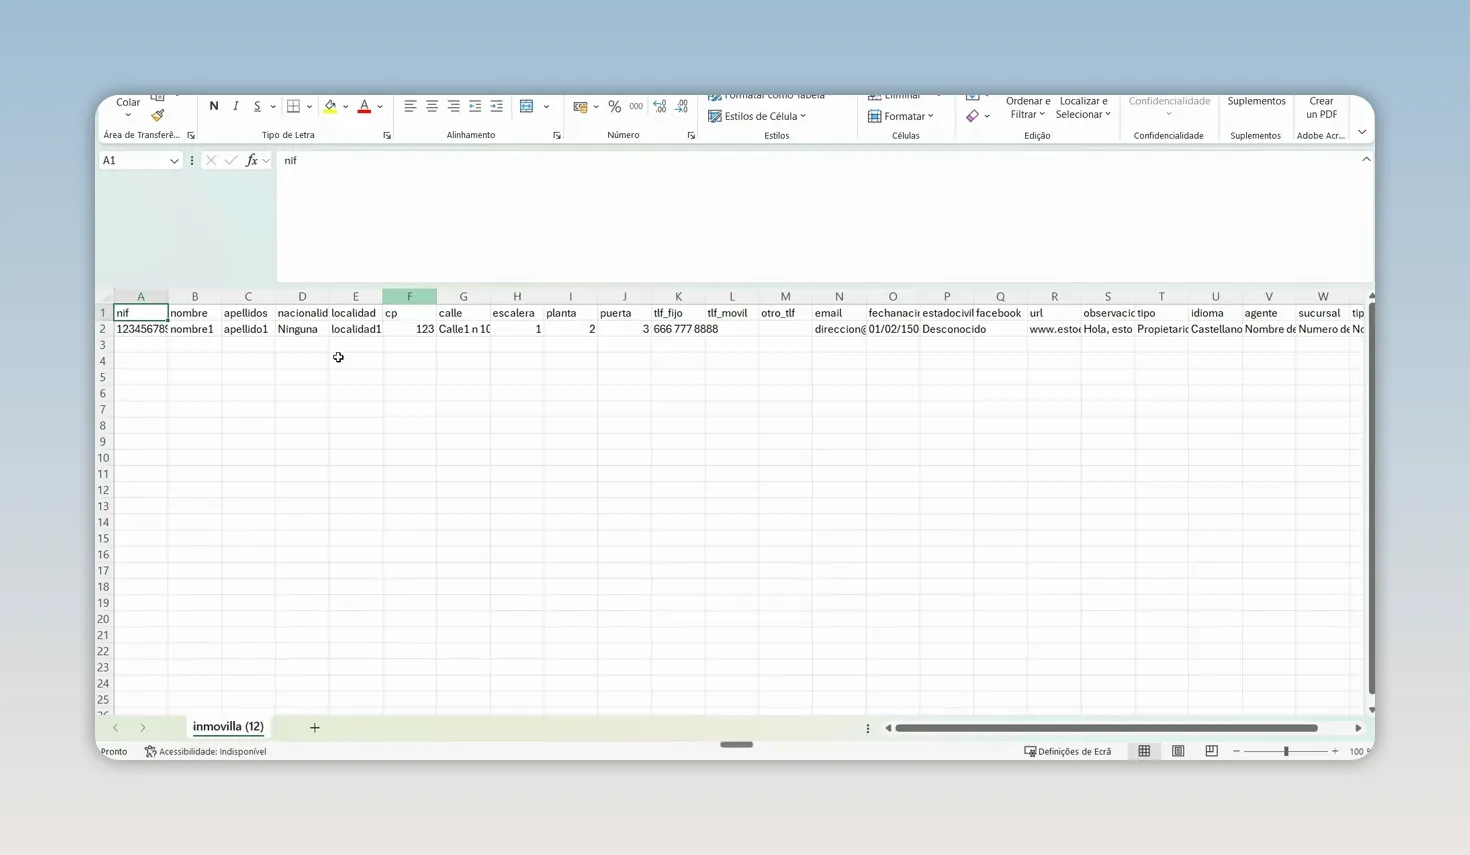The width and height of the screenshot is (1470, 855).
Task: Center align text
Action: click(x=432, y=106)
